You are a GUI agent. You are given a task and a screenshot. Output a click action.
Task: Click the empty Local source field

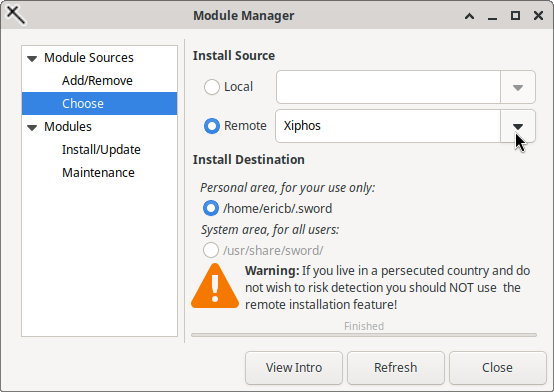pos(388,87)
